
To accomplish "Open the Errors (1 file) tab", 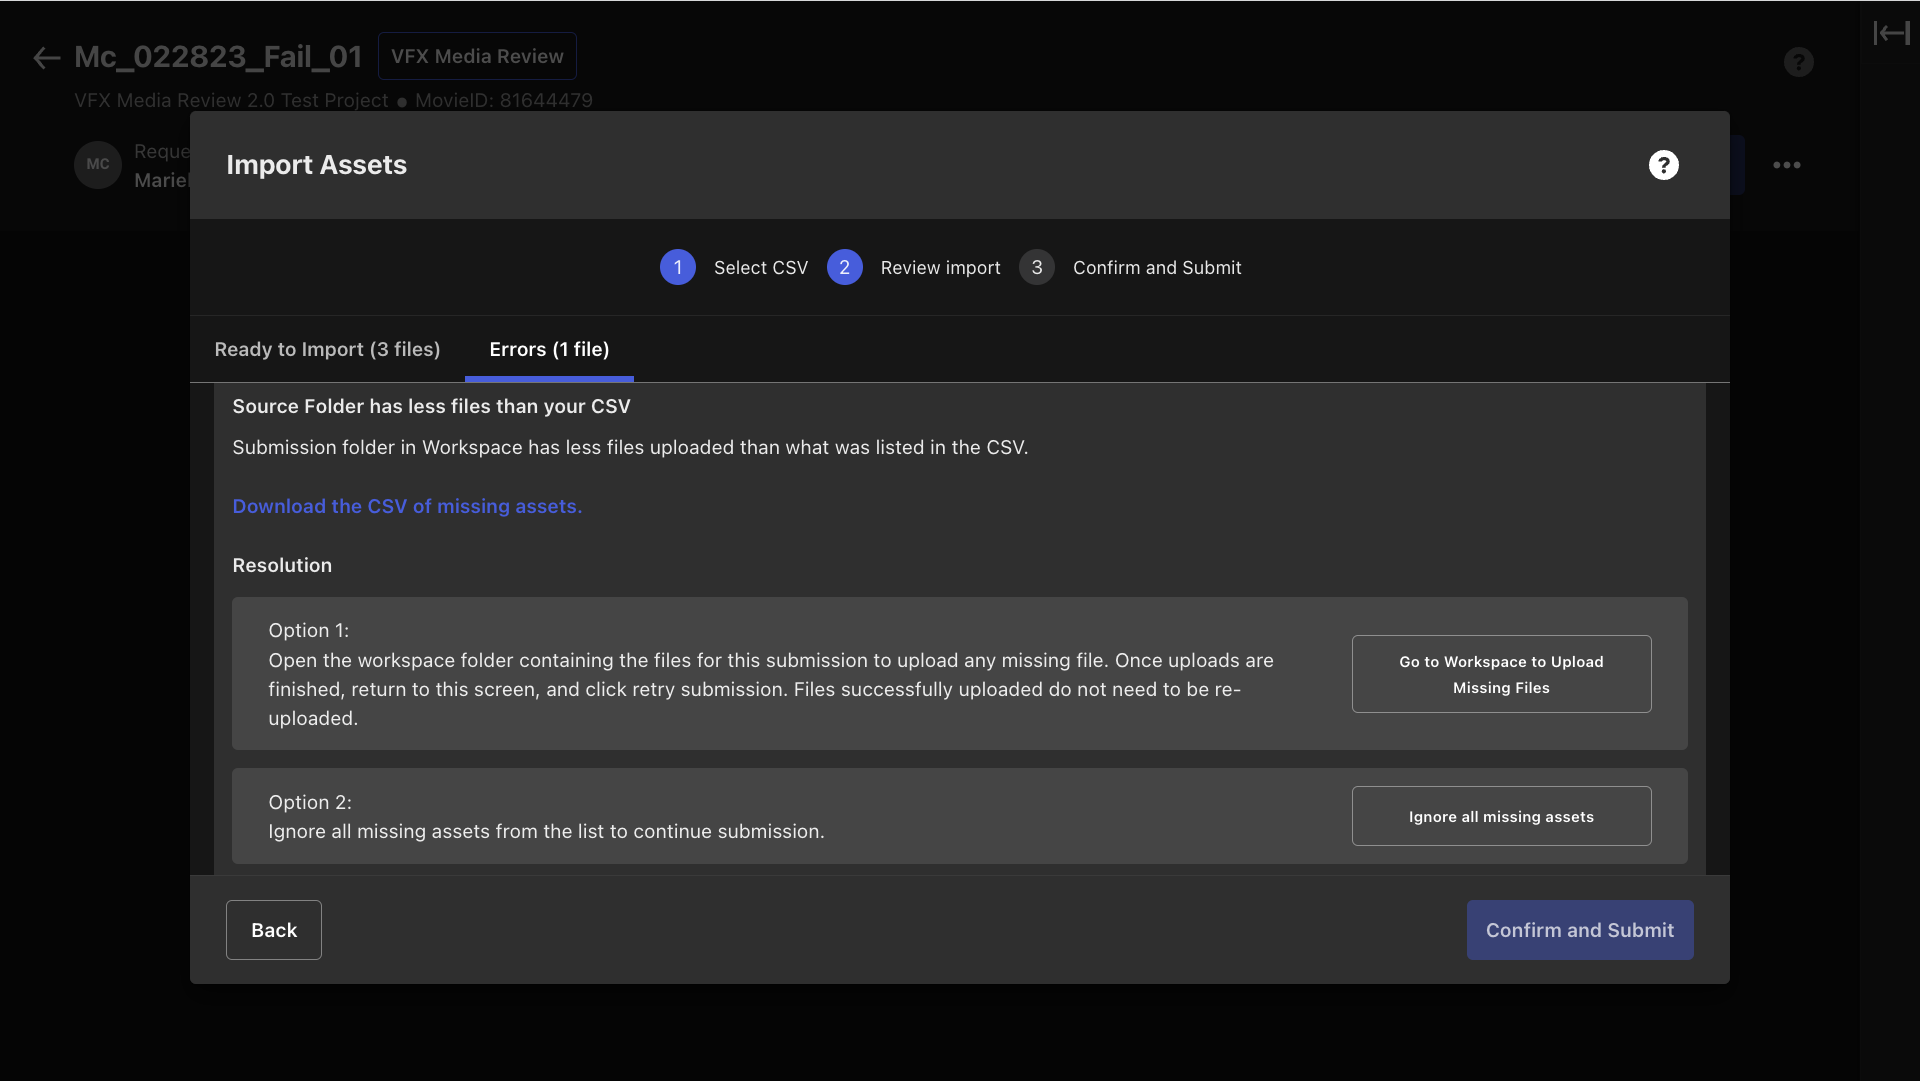I will 549,349.
